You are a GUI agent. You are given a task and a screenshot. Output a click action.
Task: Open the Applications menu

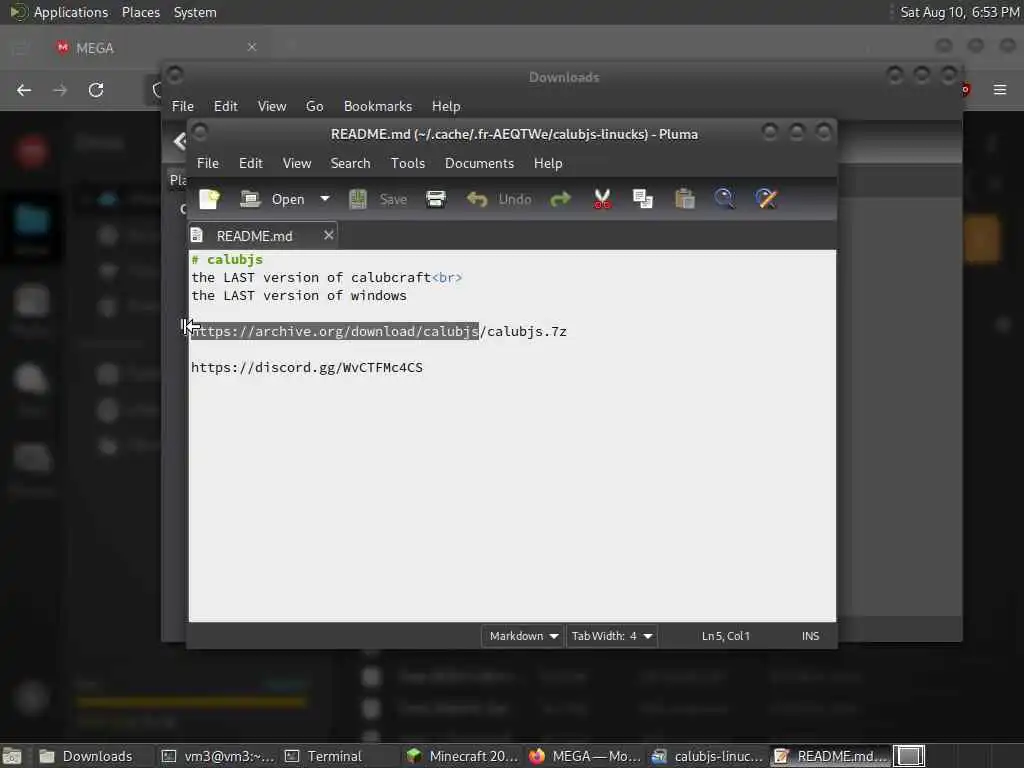tap(59, 12)
